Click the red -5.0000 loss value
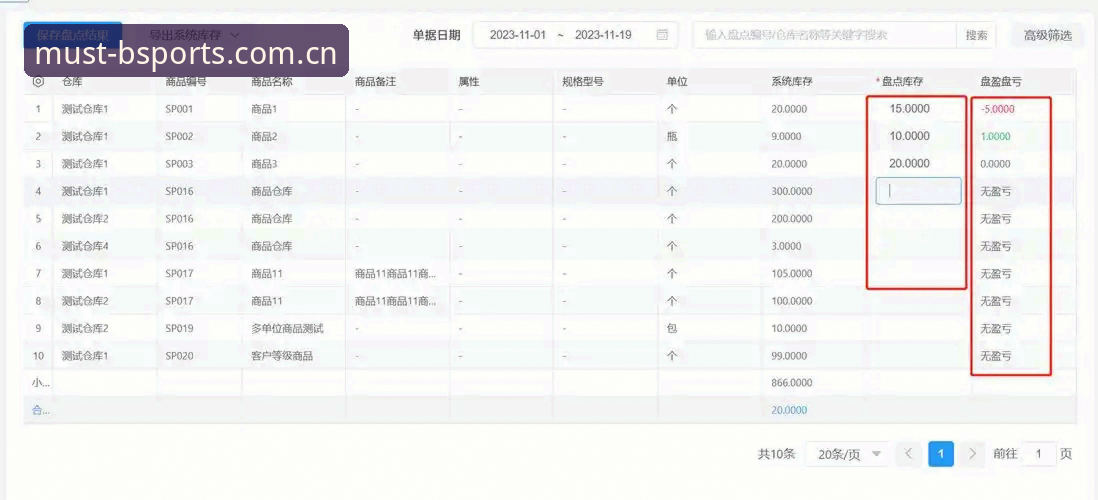This screenshot has width=1098, height=500. click(x=997, y=109)
